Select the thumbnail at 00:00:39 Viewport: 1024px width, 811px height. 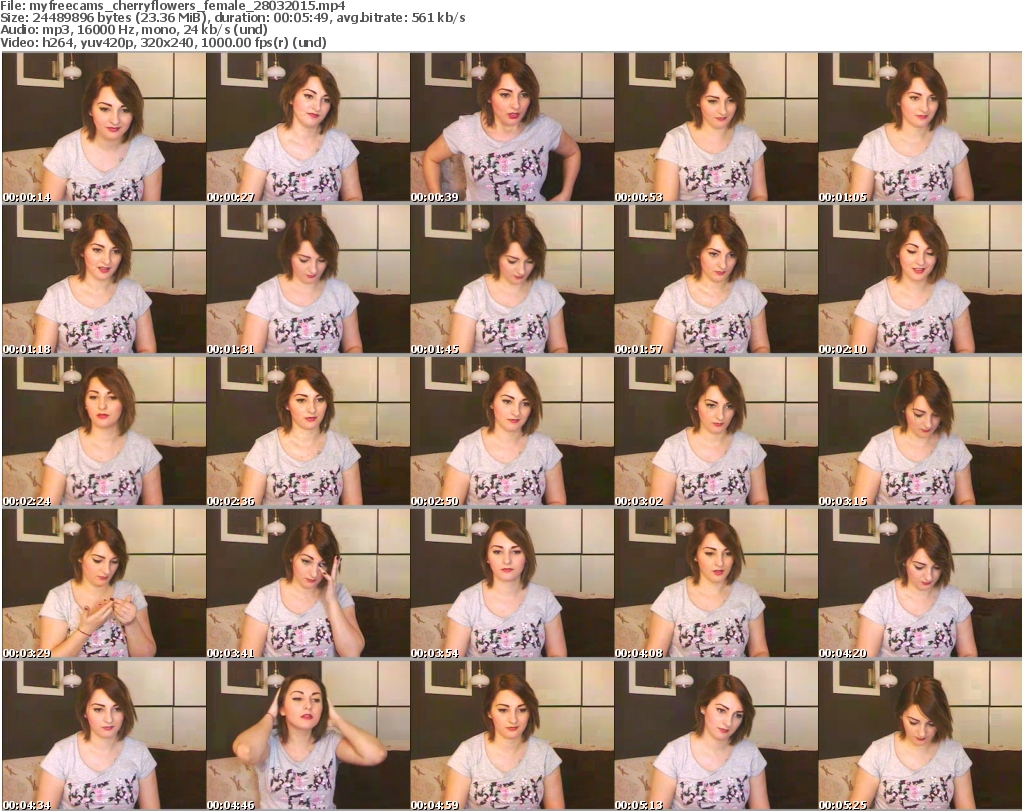512,127
